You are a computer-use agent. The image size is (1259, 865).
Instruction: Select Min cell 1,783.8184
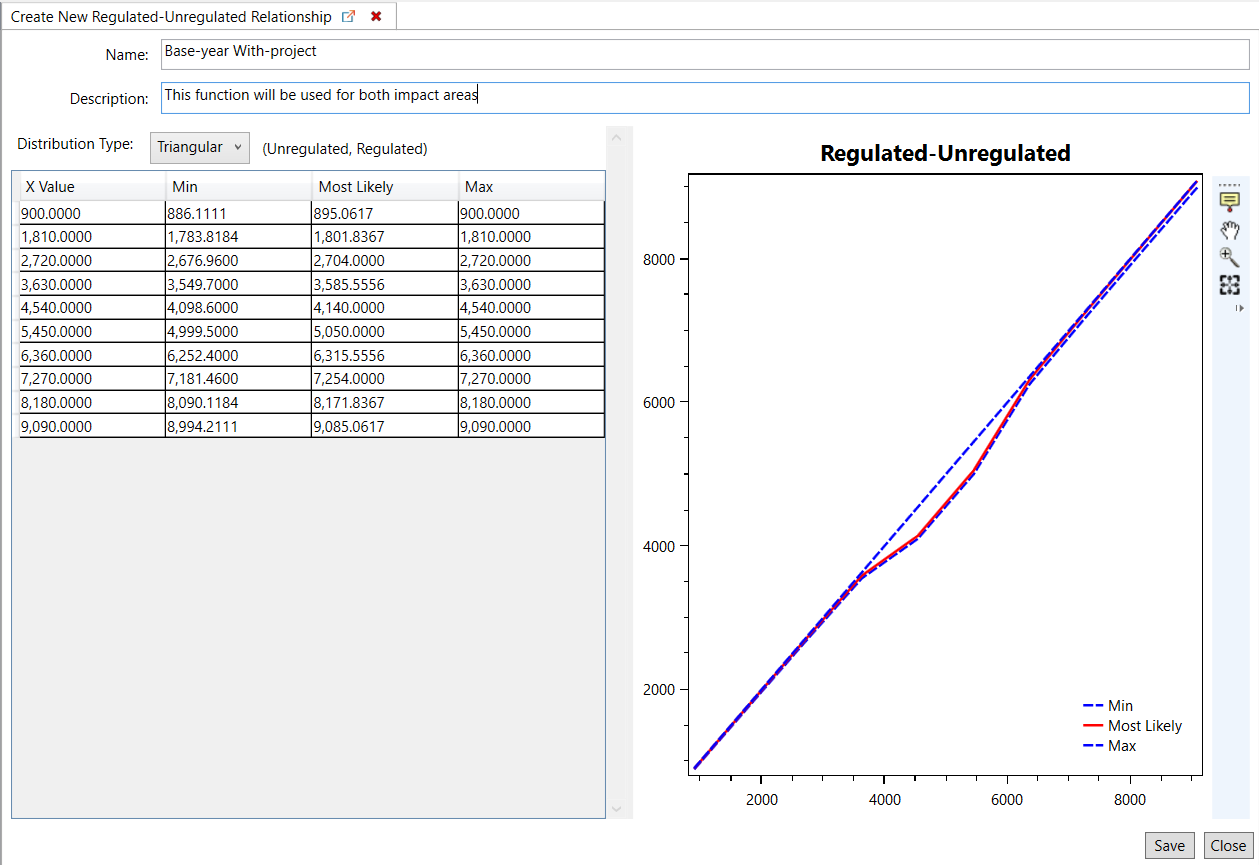coord(239,237)
